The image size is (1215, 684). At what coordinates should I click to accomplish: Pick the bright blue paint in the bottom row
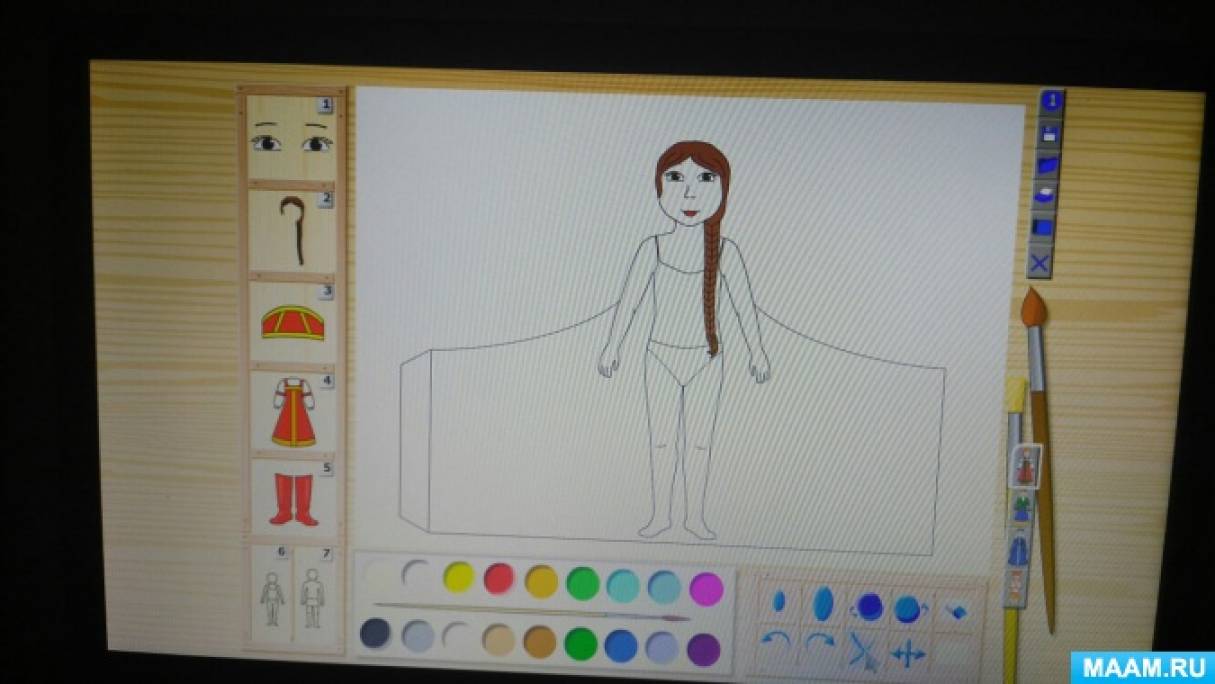tap(621, 645)
